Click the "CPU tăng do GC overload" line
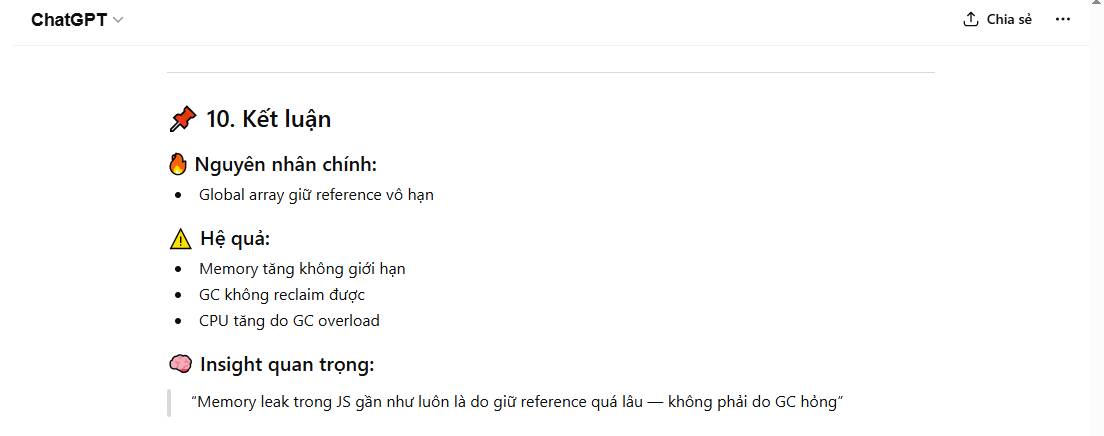 click(289, 321)
